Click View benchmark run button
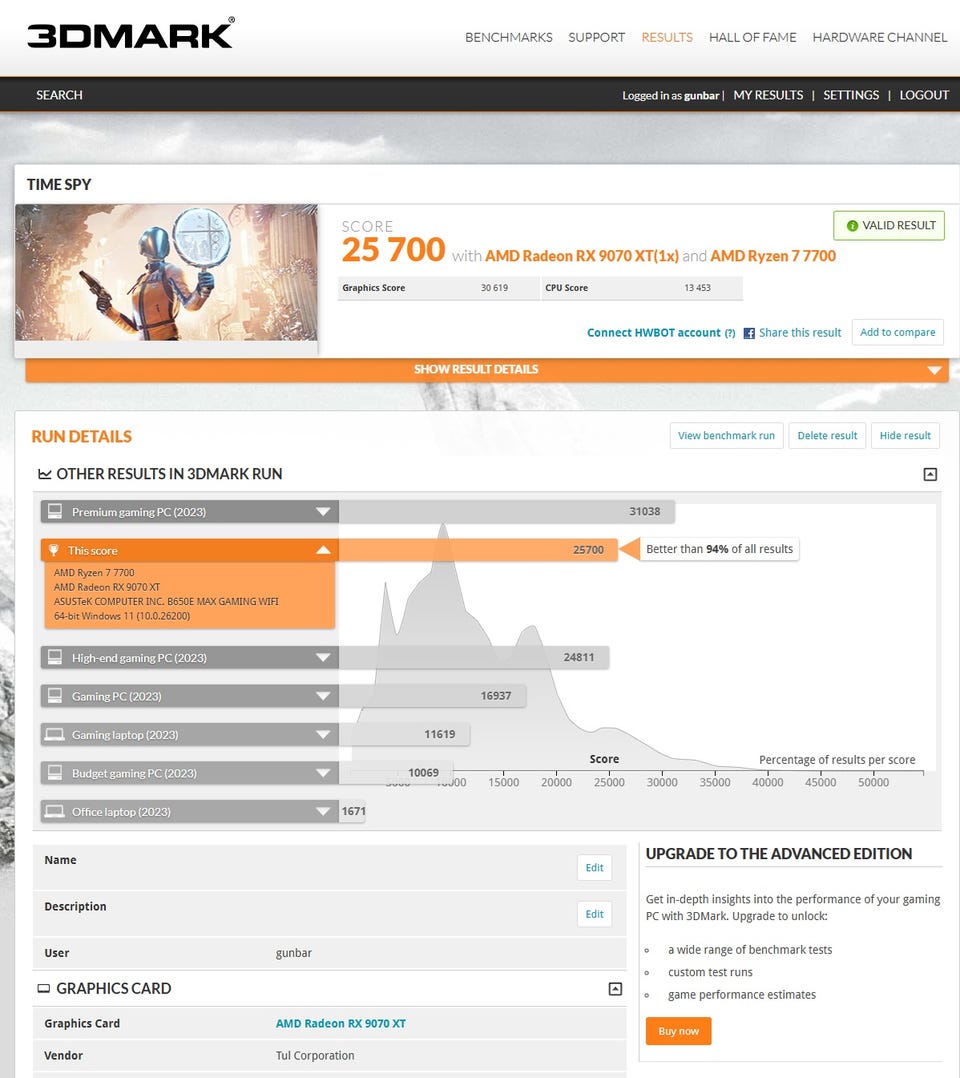 pyautogui.click(x=726, y=435)
